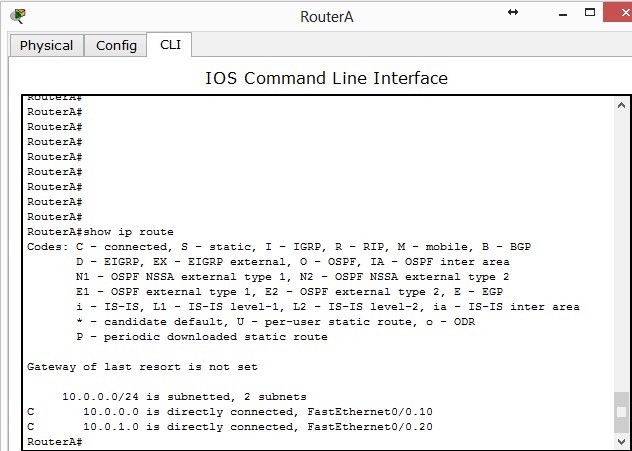Screen dimensions: 632x451
Task: Click the RouterA window title text
Action: [327, 17]
